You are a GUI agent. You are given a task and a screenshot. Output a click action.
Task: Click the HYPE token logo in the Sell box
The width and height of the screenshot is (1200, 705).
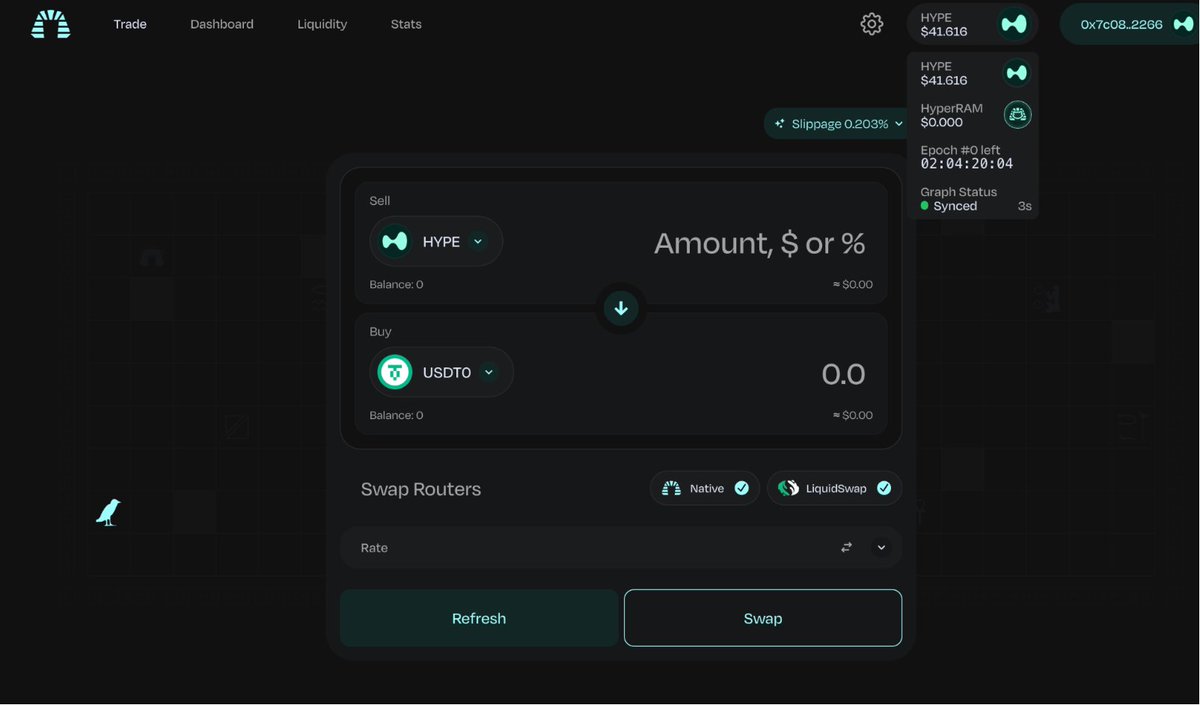(395, 242)
